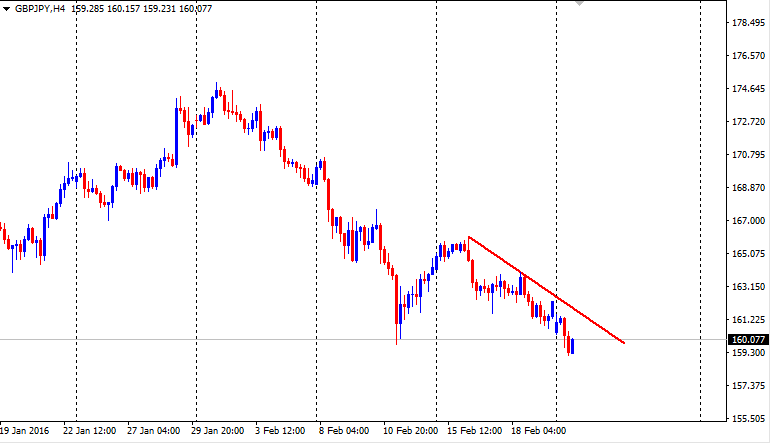
Task: Select the red descending trendline
Action: [x=546, y=290]
